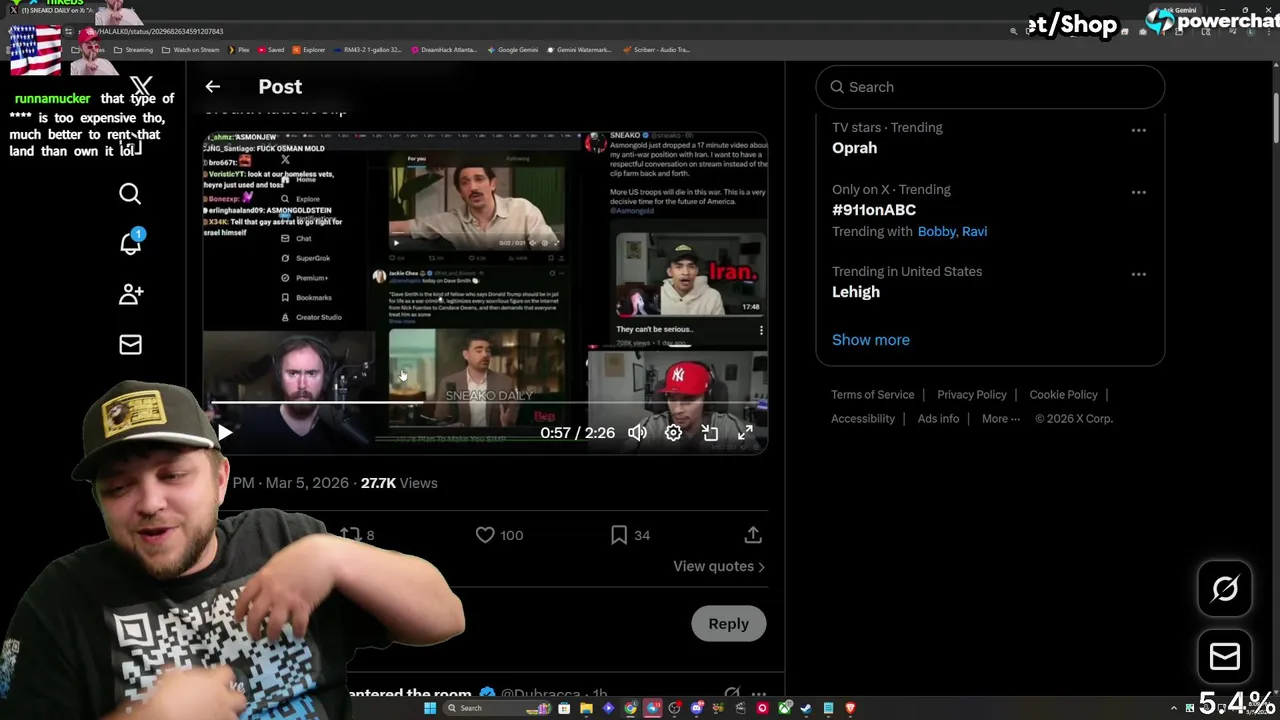Screen dimensions: 1280x720
Task: Open the Bobby, Ravi trending link
Action: [952, 232]
